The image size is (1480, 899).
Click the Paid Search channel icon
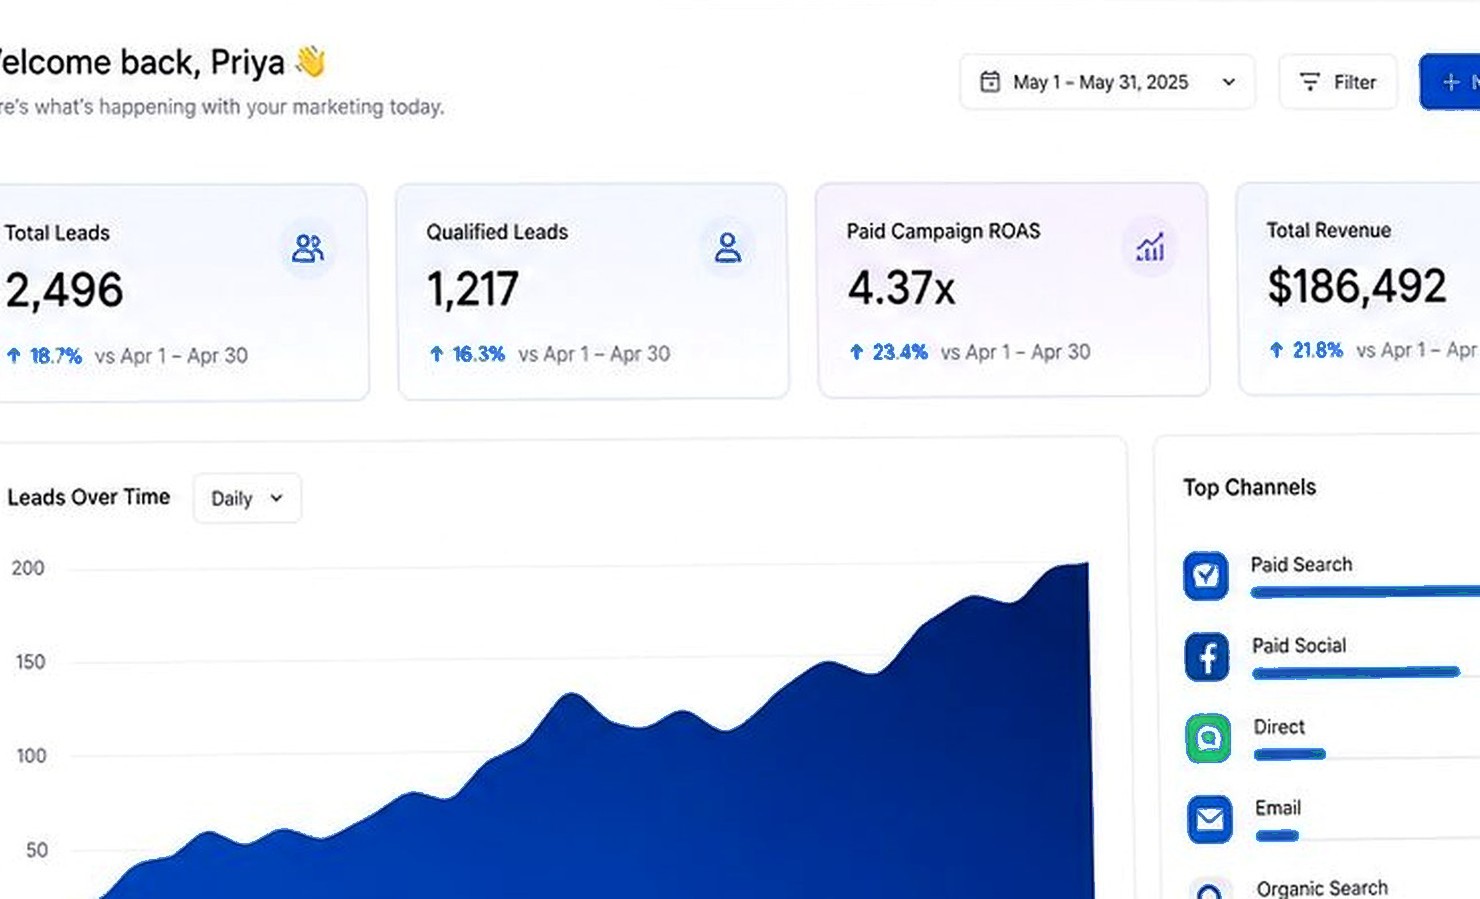(1206, 575)
